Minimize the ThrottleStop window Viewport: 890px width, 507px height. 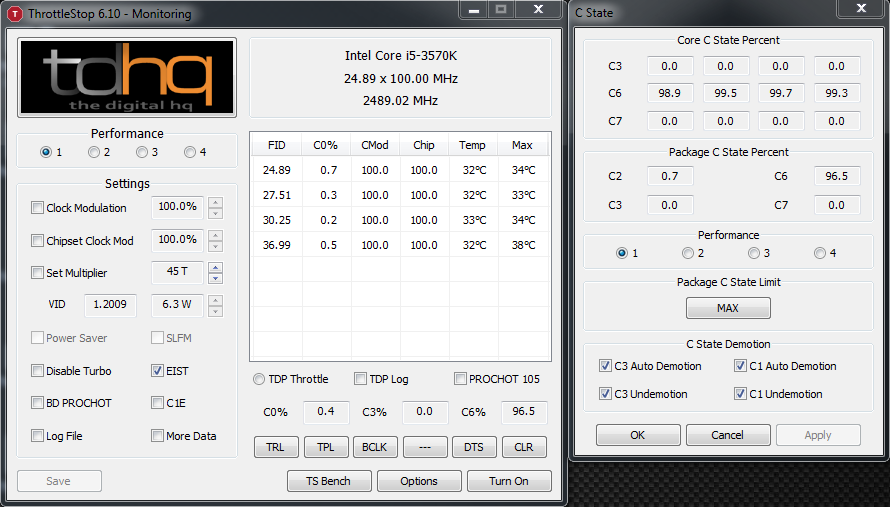click(x=474, y=10)
